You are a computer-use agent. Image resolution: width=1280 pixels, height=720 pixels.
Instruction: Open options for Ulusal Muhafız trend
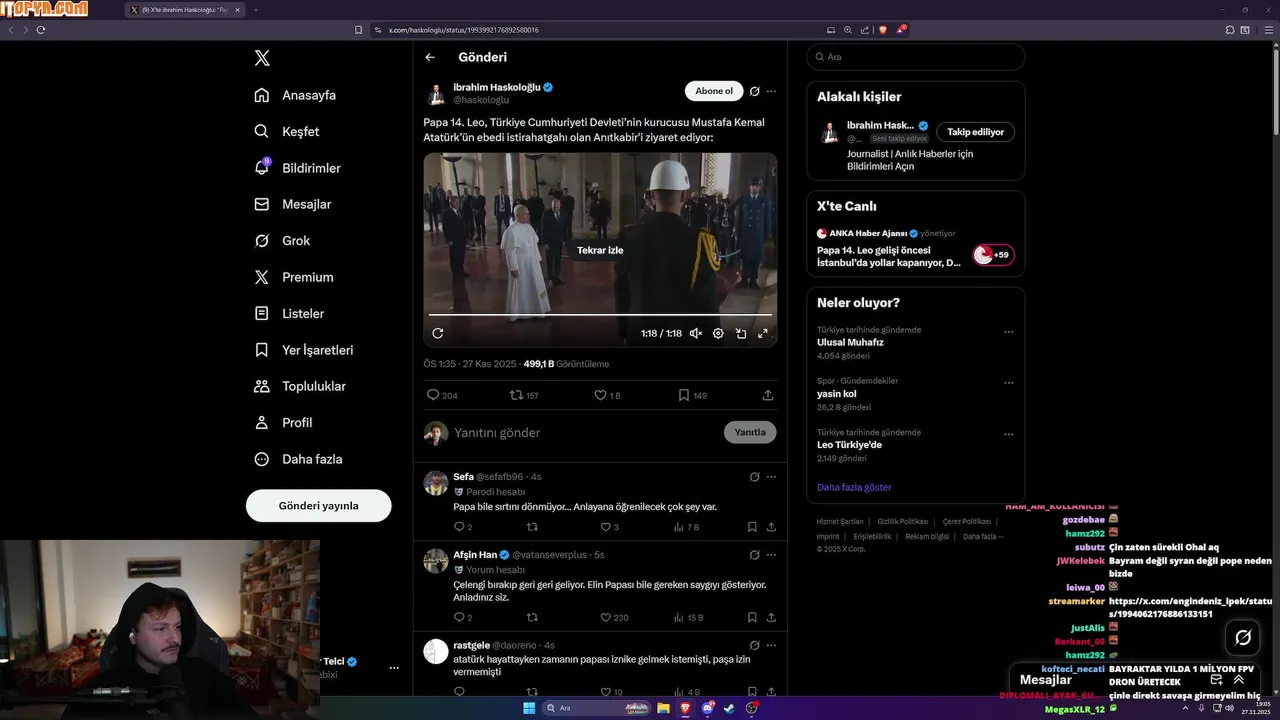[x=1008, y=332]
